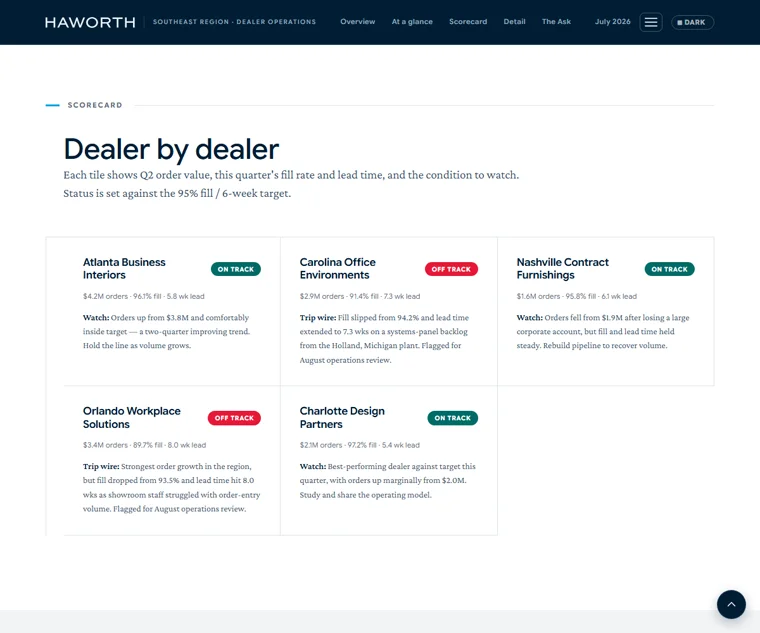This screenshot has height=633, width=760.
Task: Click Nashville's Watch note about $1.9M orders
Action: [603, 332]
